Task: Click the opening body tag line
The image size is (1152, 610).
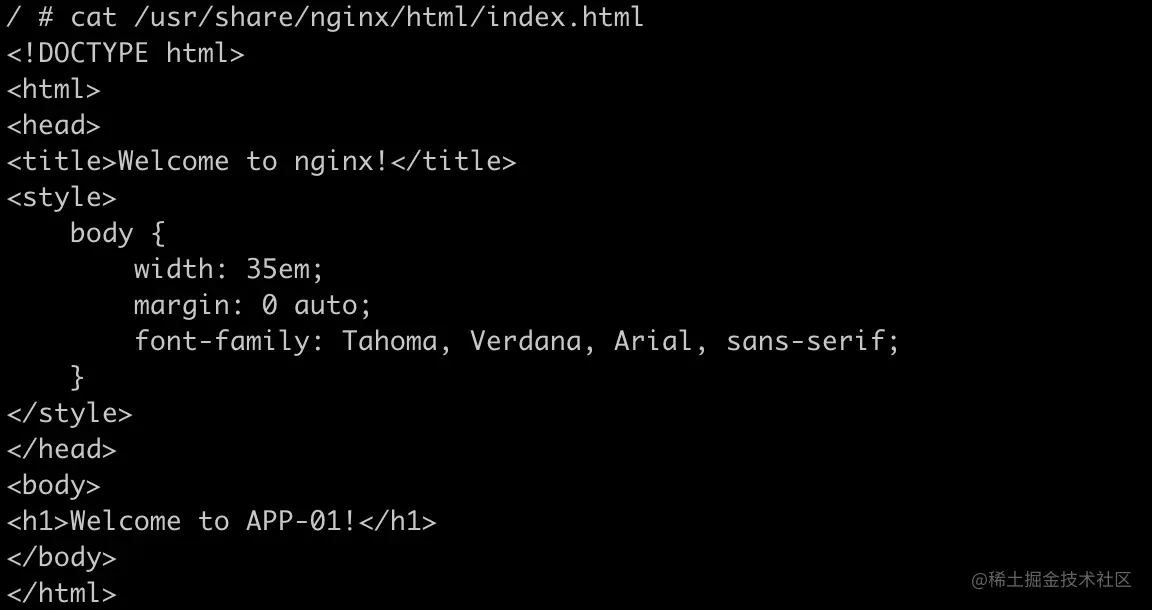Action: tap(53, 486)
